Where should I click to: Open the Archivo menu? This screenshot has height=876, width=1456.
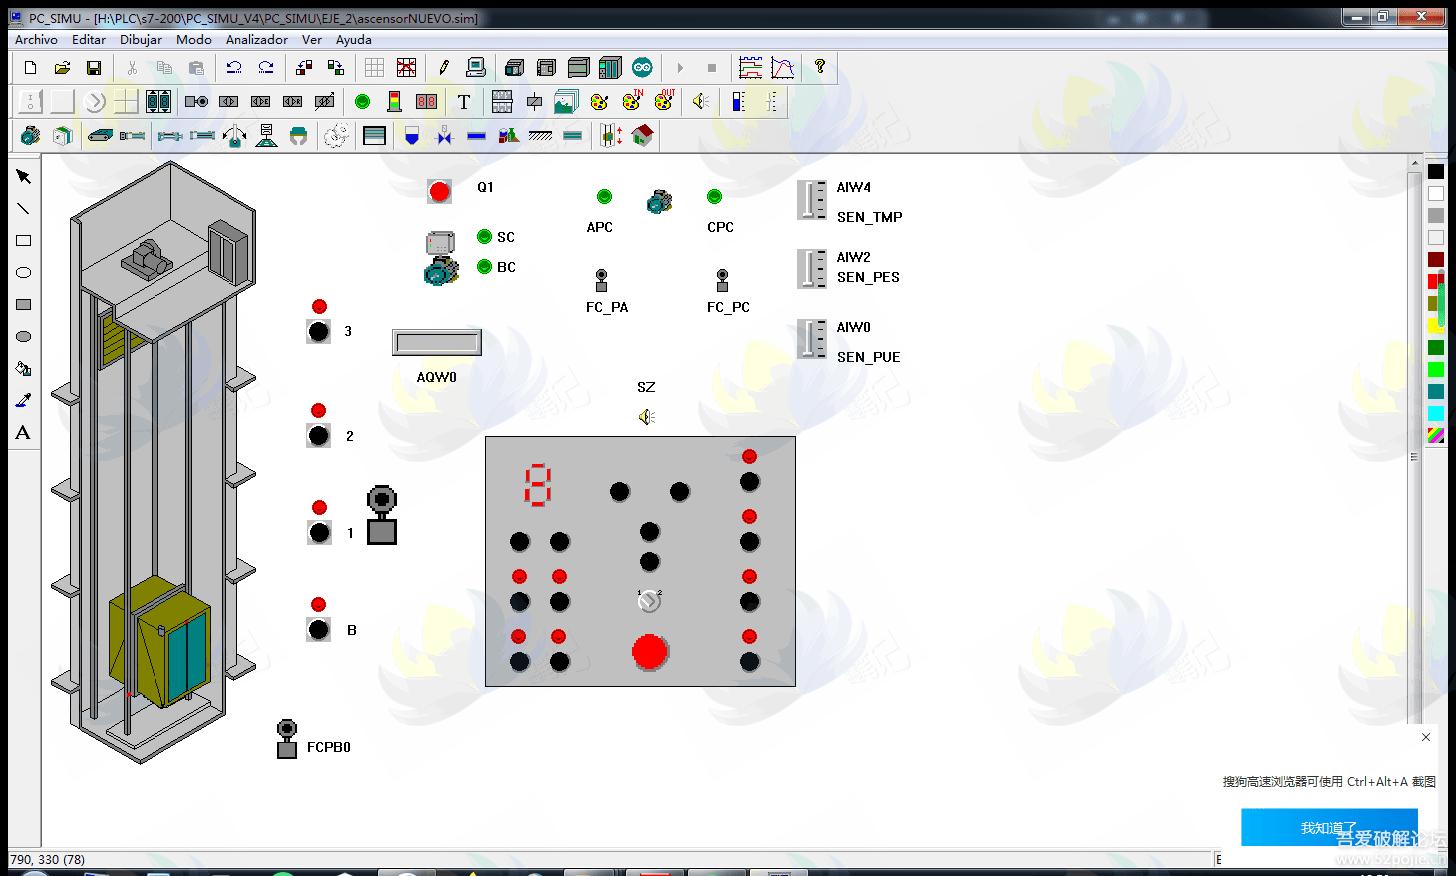pos(36,40)
